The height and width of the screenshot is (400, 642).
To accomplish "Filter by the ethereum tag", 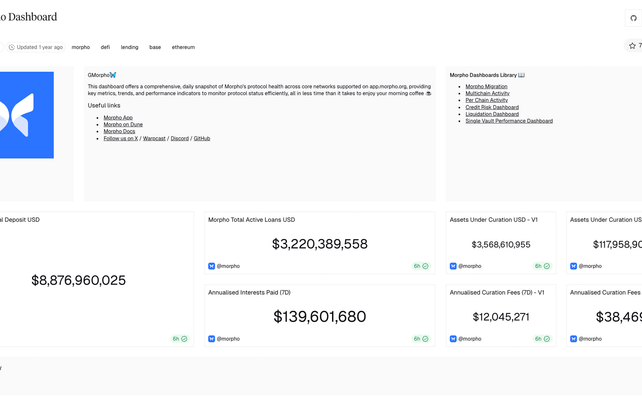I will [x=183, y=47].
